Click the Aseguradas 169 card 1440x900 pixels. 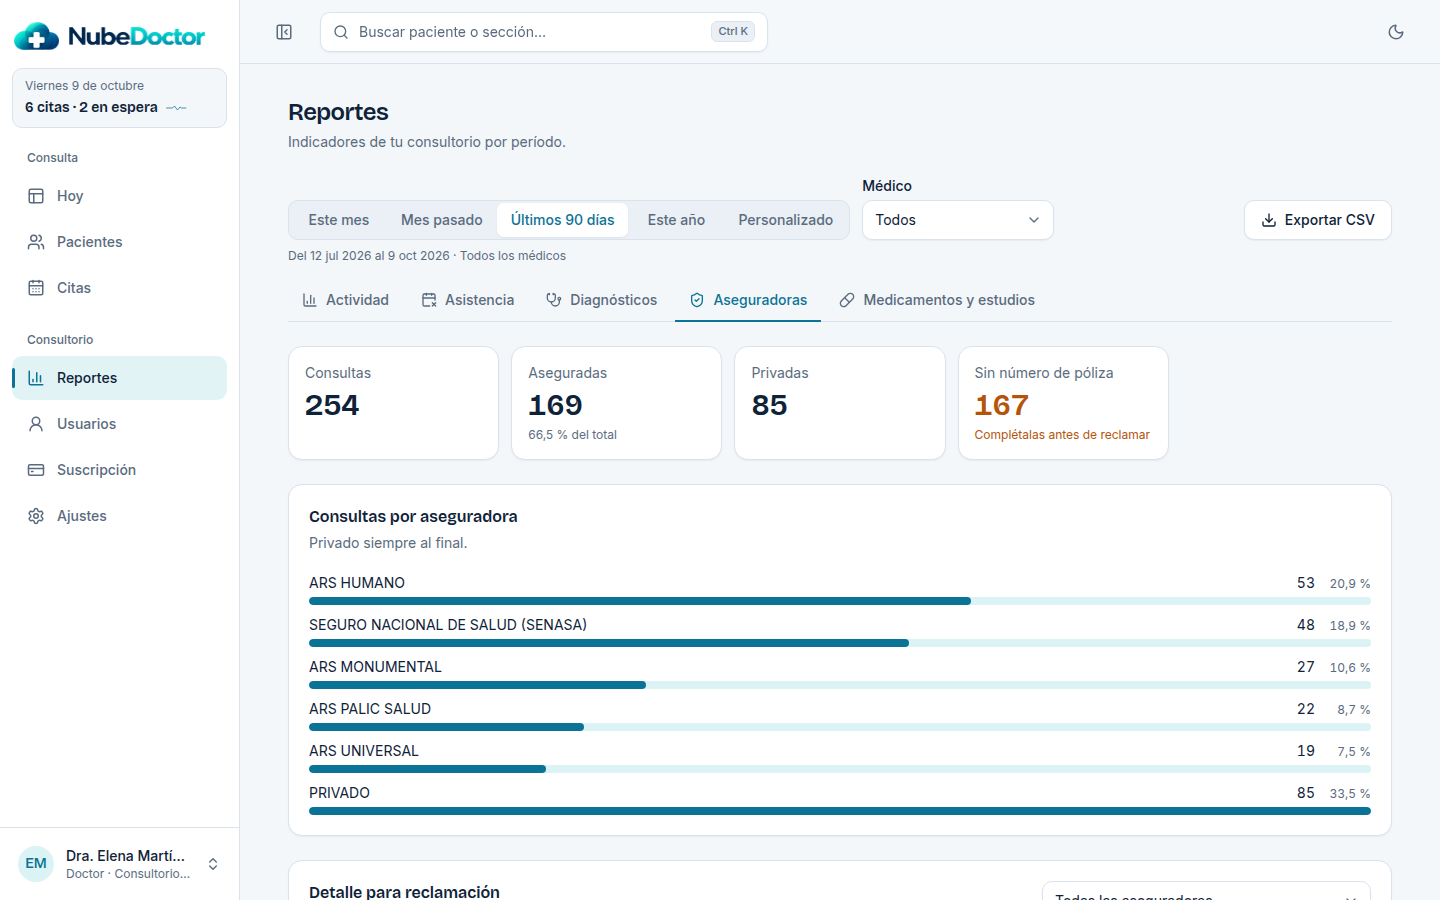tap(616, 403)
